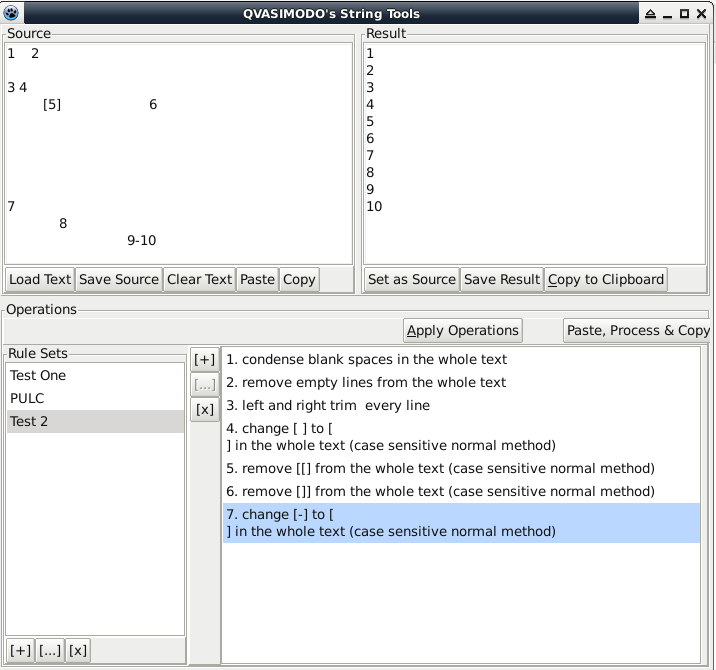
Task: Click inside the Result text area
Action: click(534, 153)
